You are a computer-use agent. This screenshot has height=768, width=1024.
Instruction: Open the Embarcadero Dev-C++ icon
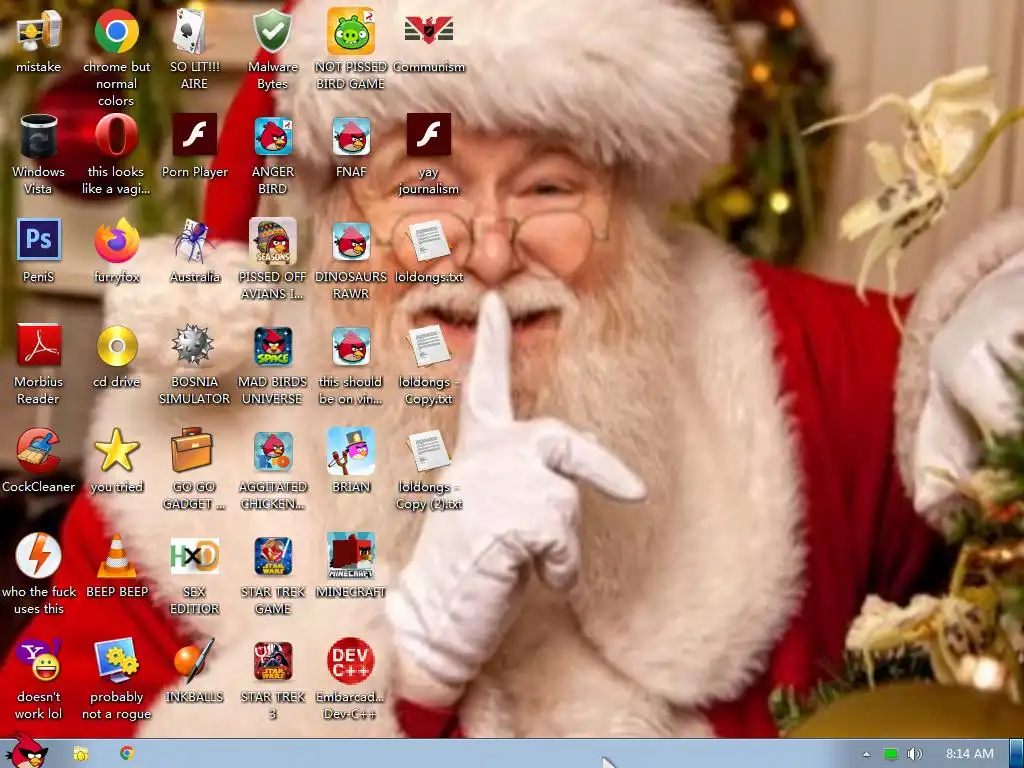[351, 660]
